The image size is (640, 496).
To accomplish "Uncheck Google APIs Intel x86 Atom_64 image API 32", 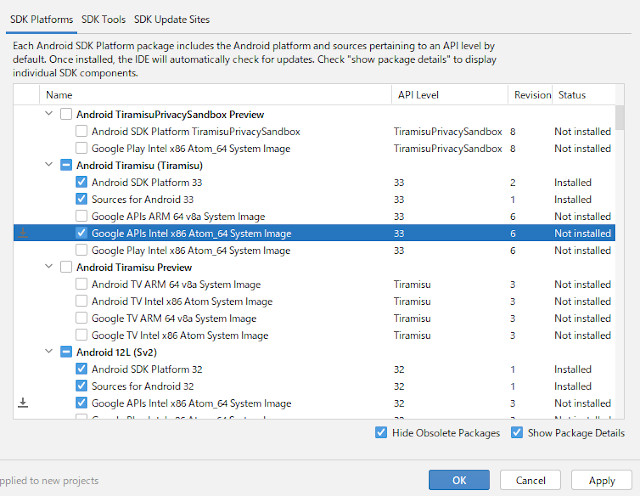I will coord(81,403).
